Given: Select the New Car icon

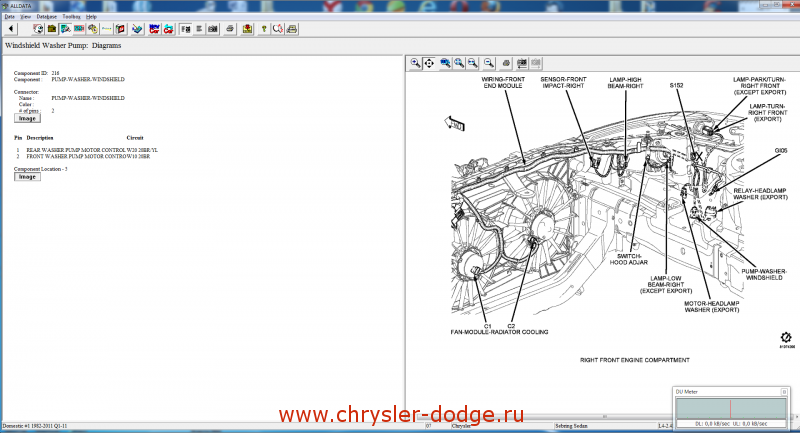Looking at the screenshot, I should [154, 29].
